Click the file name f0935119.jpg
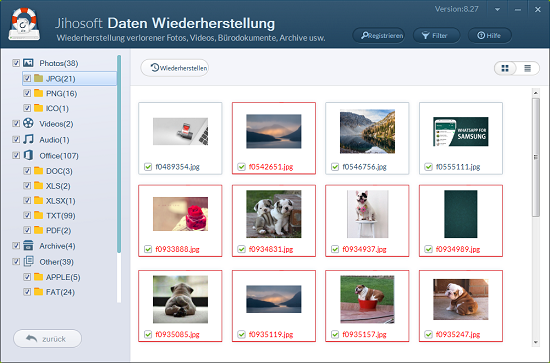The height and width of the screenshot is (363, 550). (271, 334)
